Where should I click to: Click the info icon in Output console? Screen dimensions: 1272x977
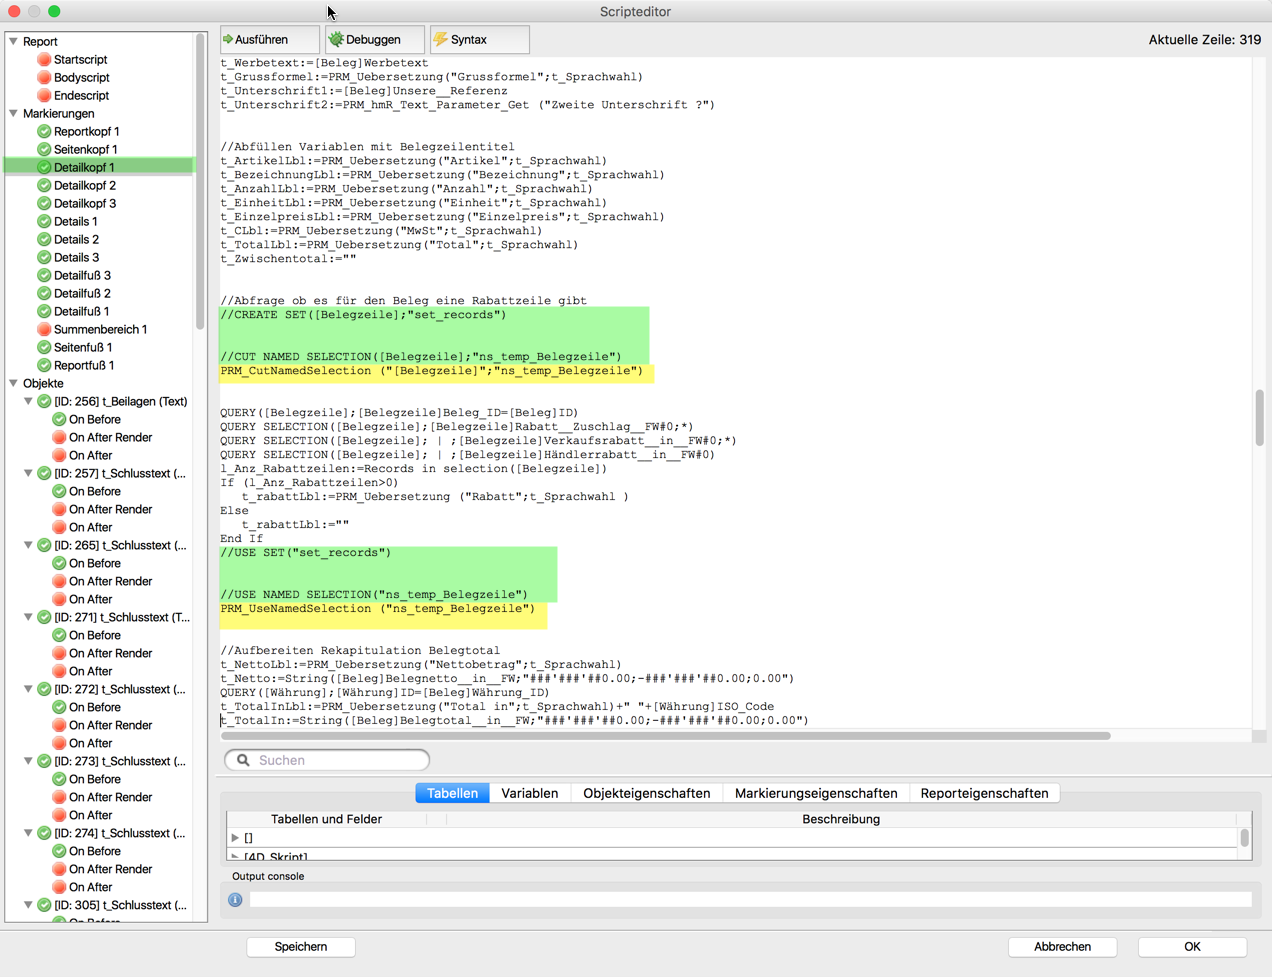(235, 900)
